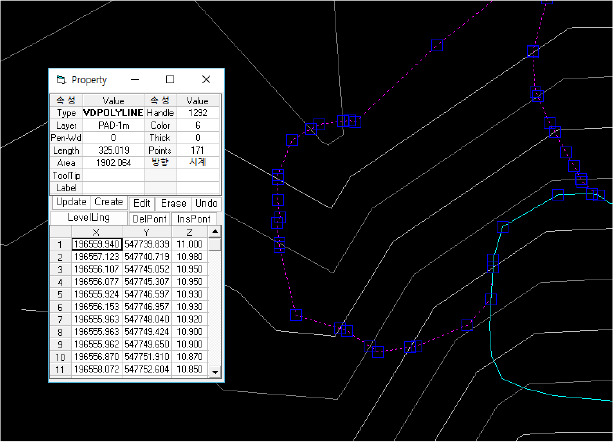Viewport: 613px width, 442px height.
Task: Select the Layer value PAD-1m cell
Action: [x=113, y=125]
